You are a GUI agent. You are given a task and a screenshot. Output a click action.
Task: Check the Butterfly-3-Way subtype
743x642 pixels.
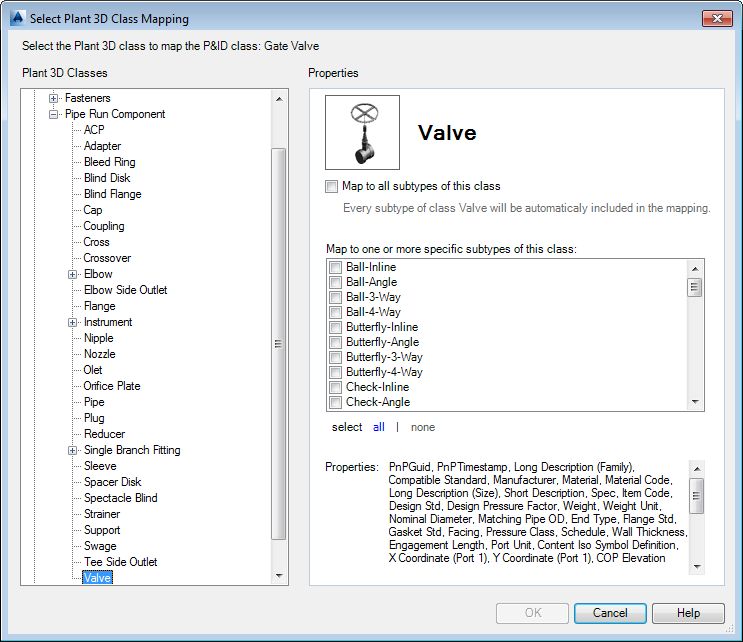(x=335, y=357)
